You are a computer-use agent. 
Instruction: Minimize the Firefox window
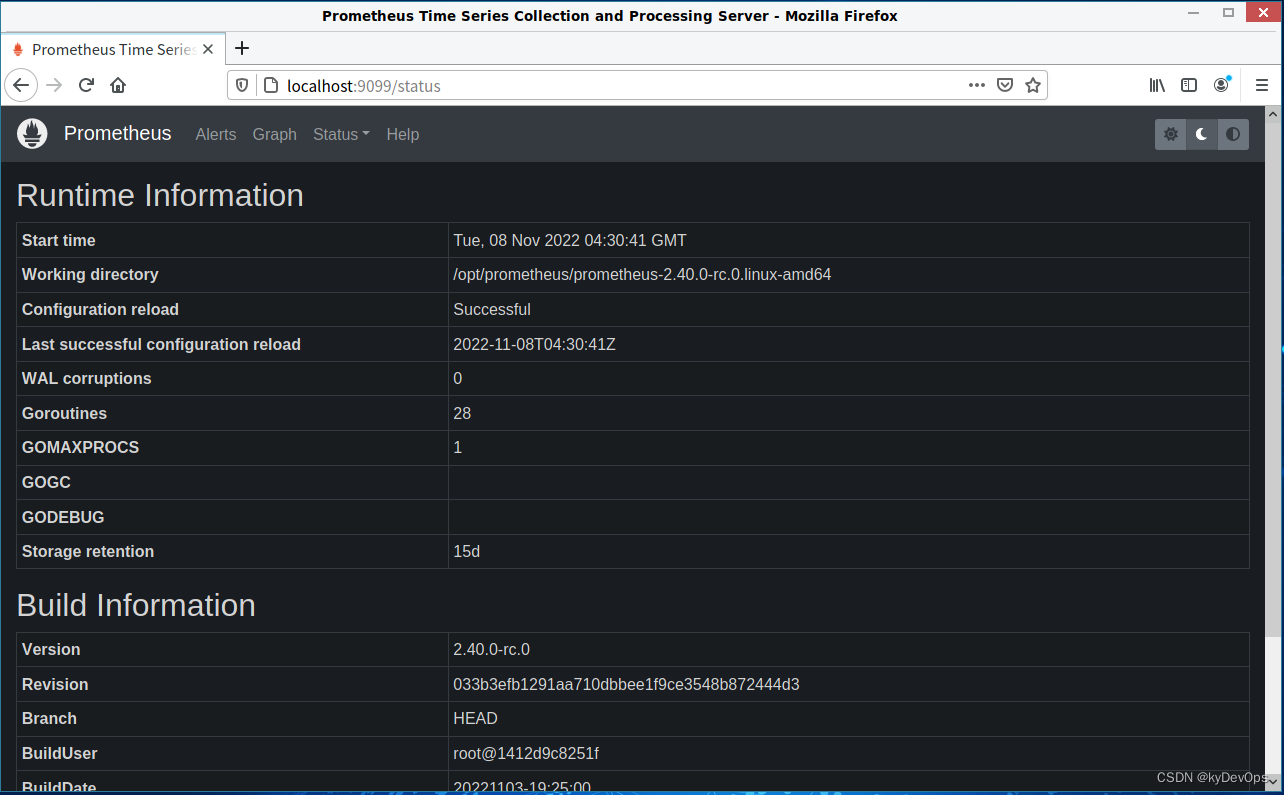click(1193, 14)
